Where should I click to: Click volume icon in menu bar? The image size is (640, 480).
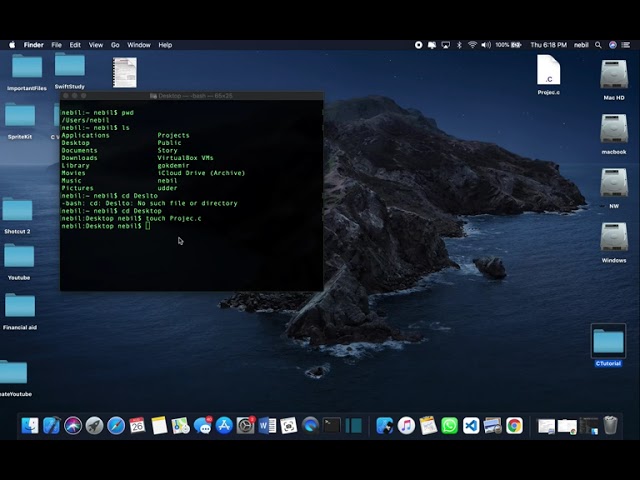click(486, 45)
